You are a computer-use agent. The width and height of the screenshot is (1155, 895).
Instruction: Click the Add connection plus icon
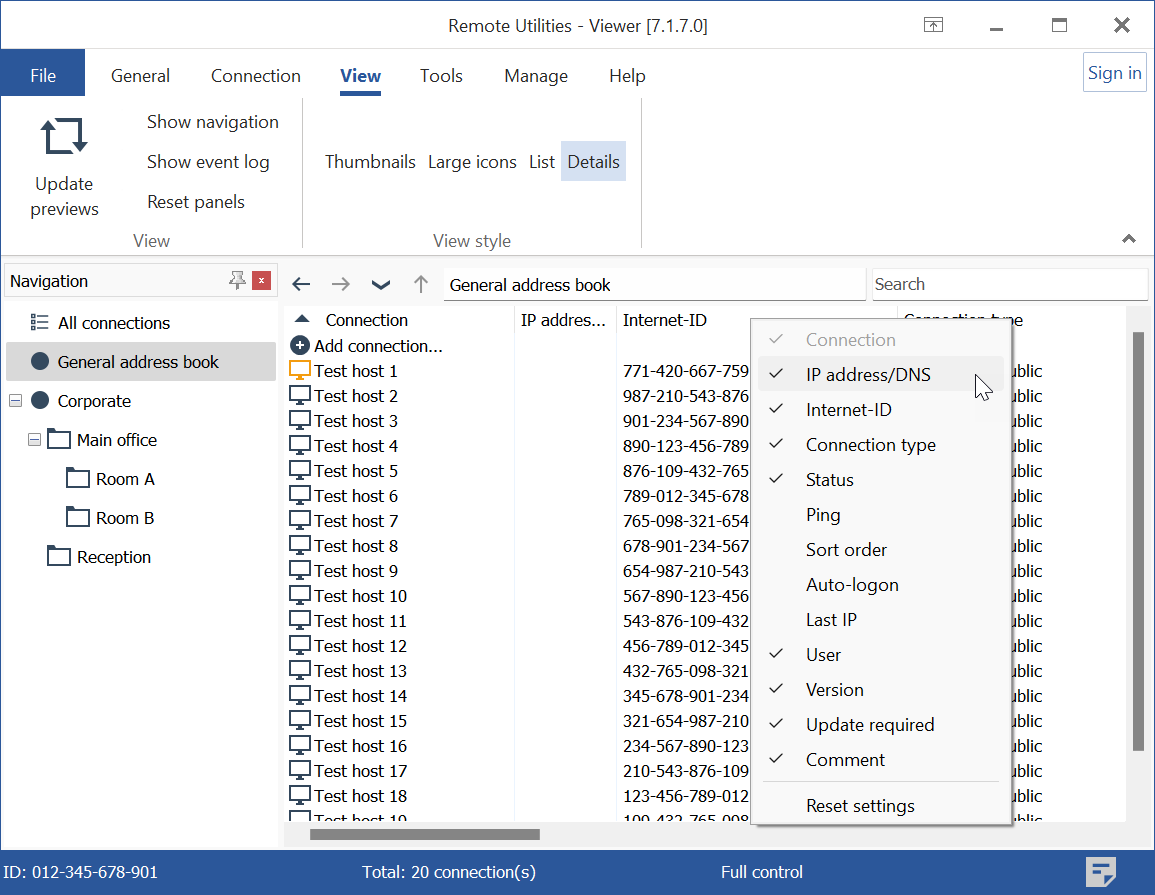[x=300, y=345]
